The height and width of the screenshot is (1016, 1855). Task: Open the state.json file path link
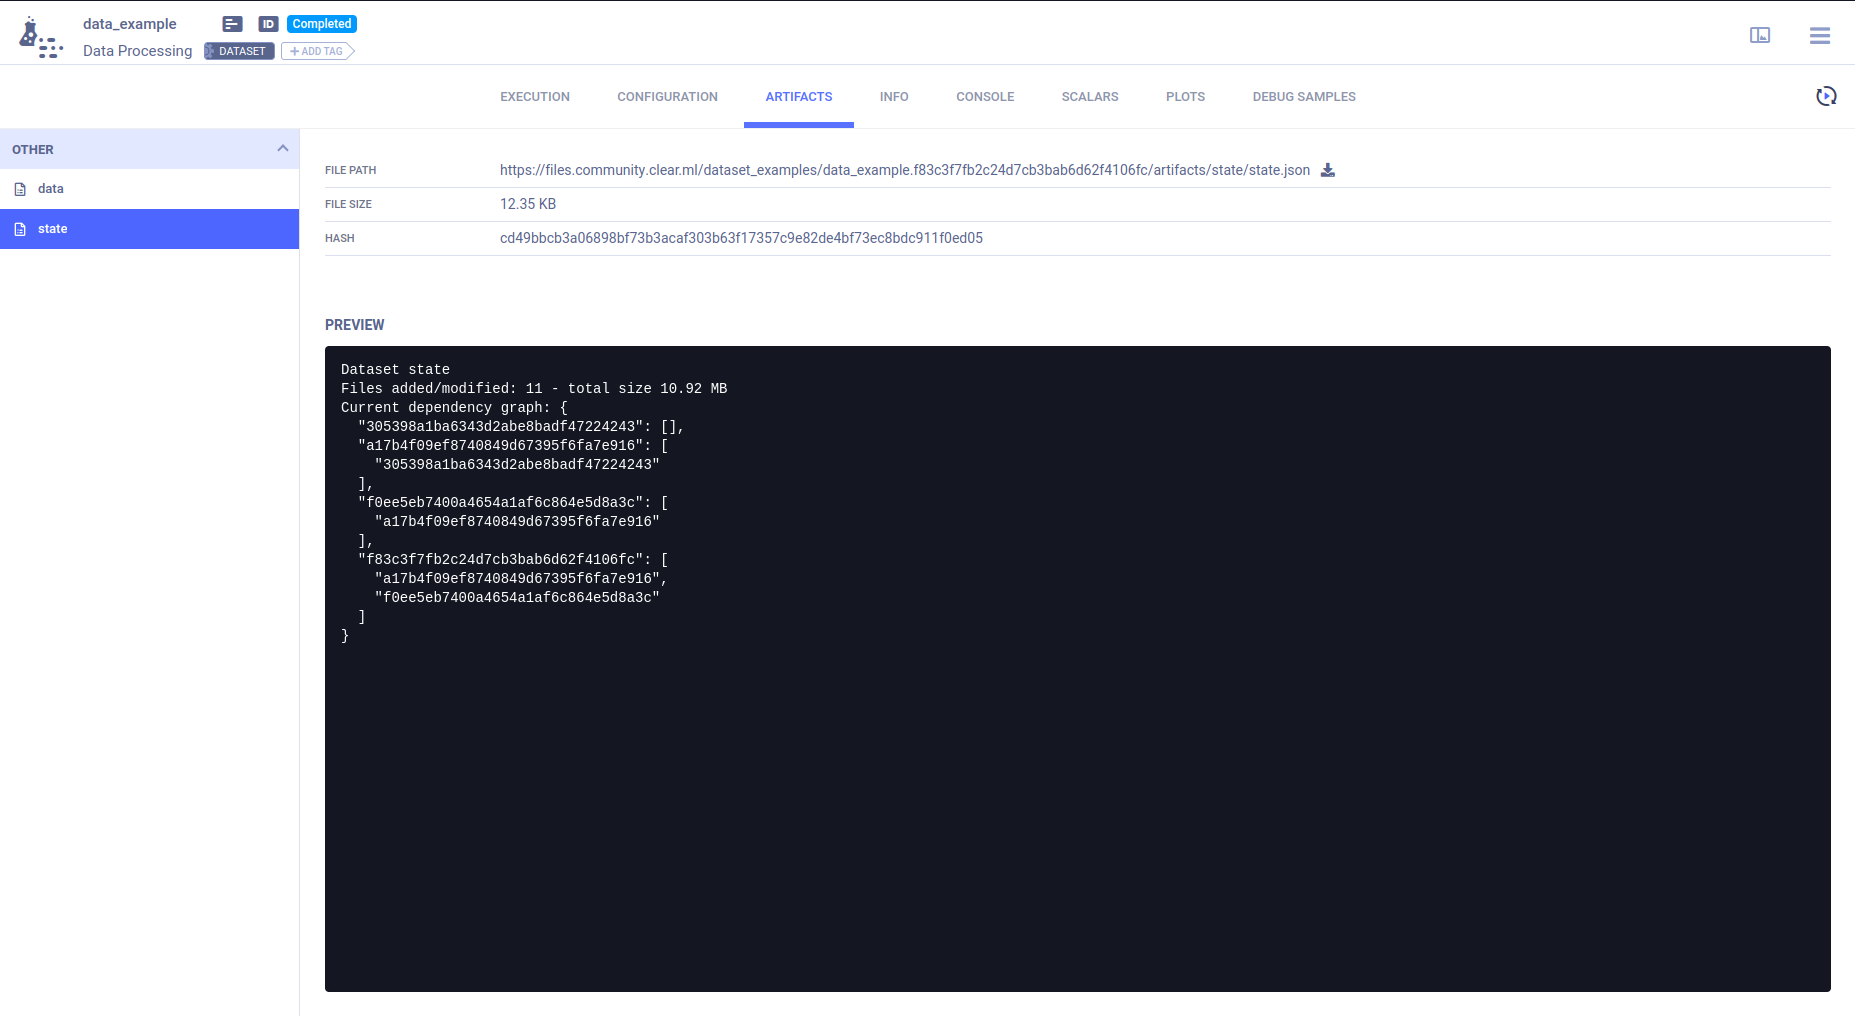(904, 170)
